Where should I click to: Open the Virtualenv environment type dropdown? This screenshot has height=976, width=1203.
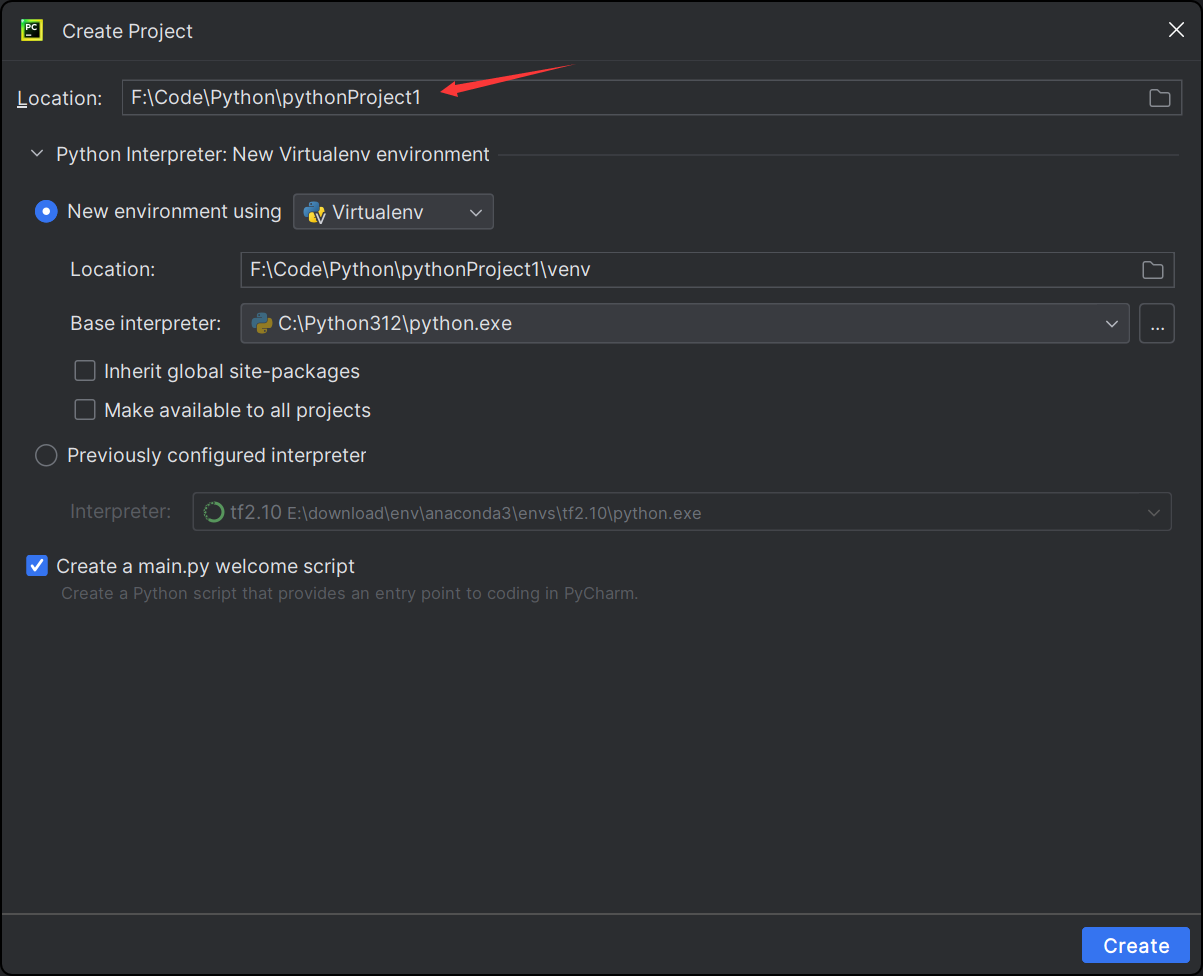click(474, 211)
